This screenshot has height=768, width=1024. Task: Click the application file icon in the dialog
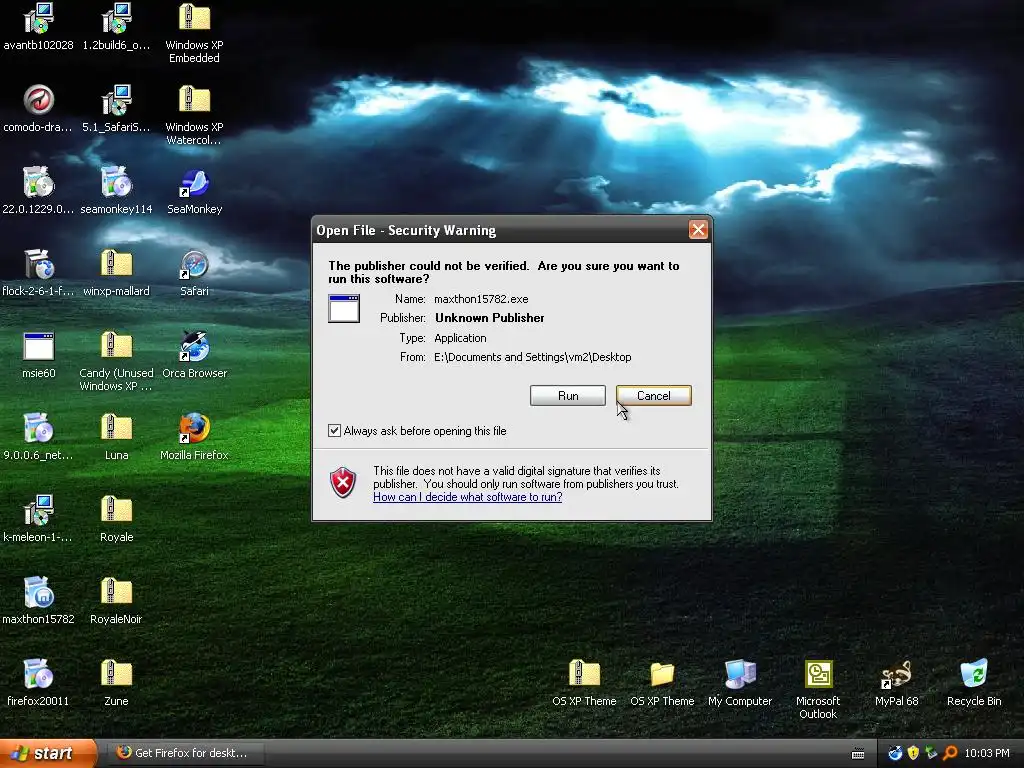[344, 308]
